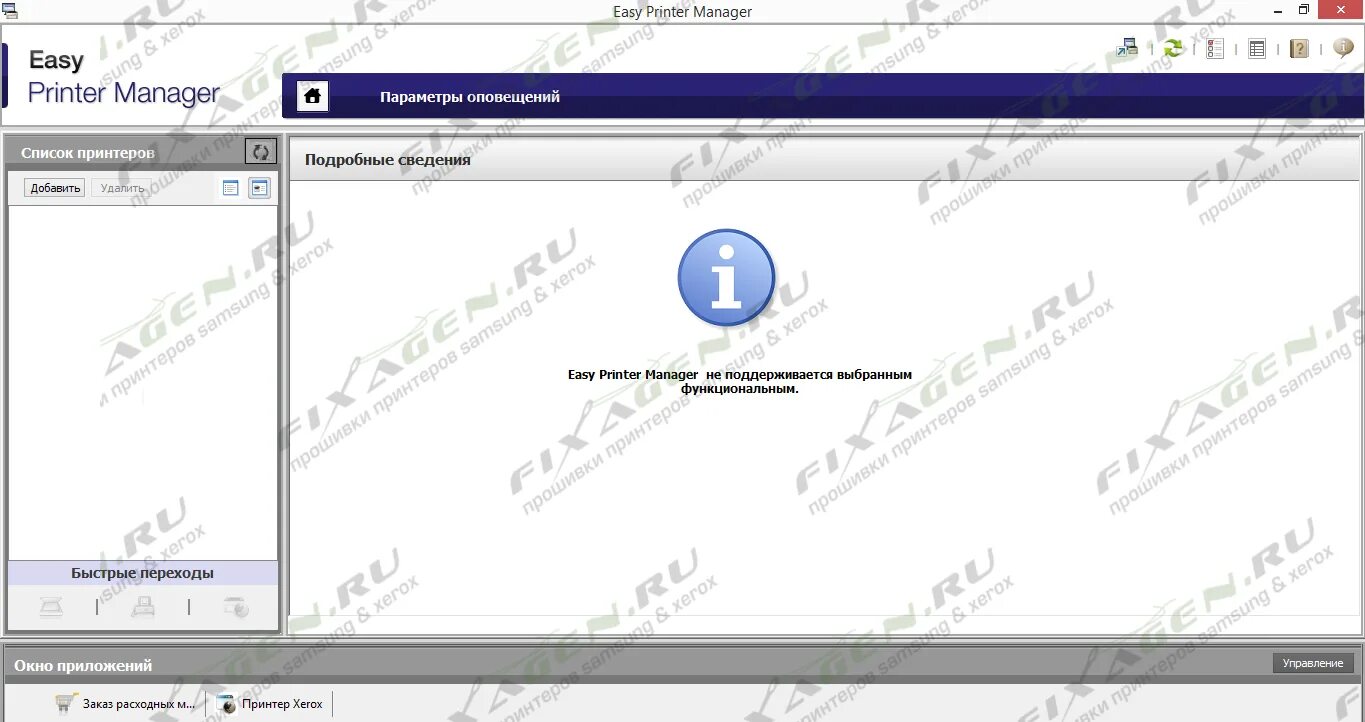Click the Easy Printer Manager logo
This screenshot has height=722, width=1365.
point(124,77)
